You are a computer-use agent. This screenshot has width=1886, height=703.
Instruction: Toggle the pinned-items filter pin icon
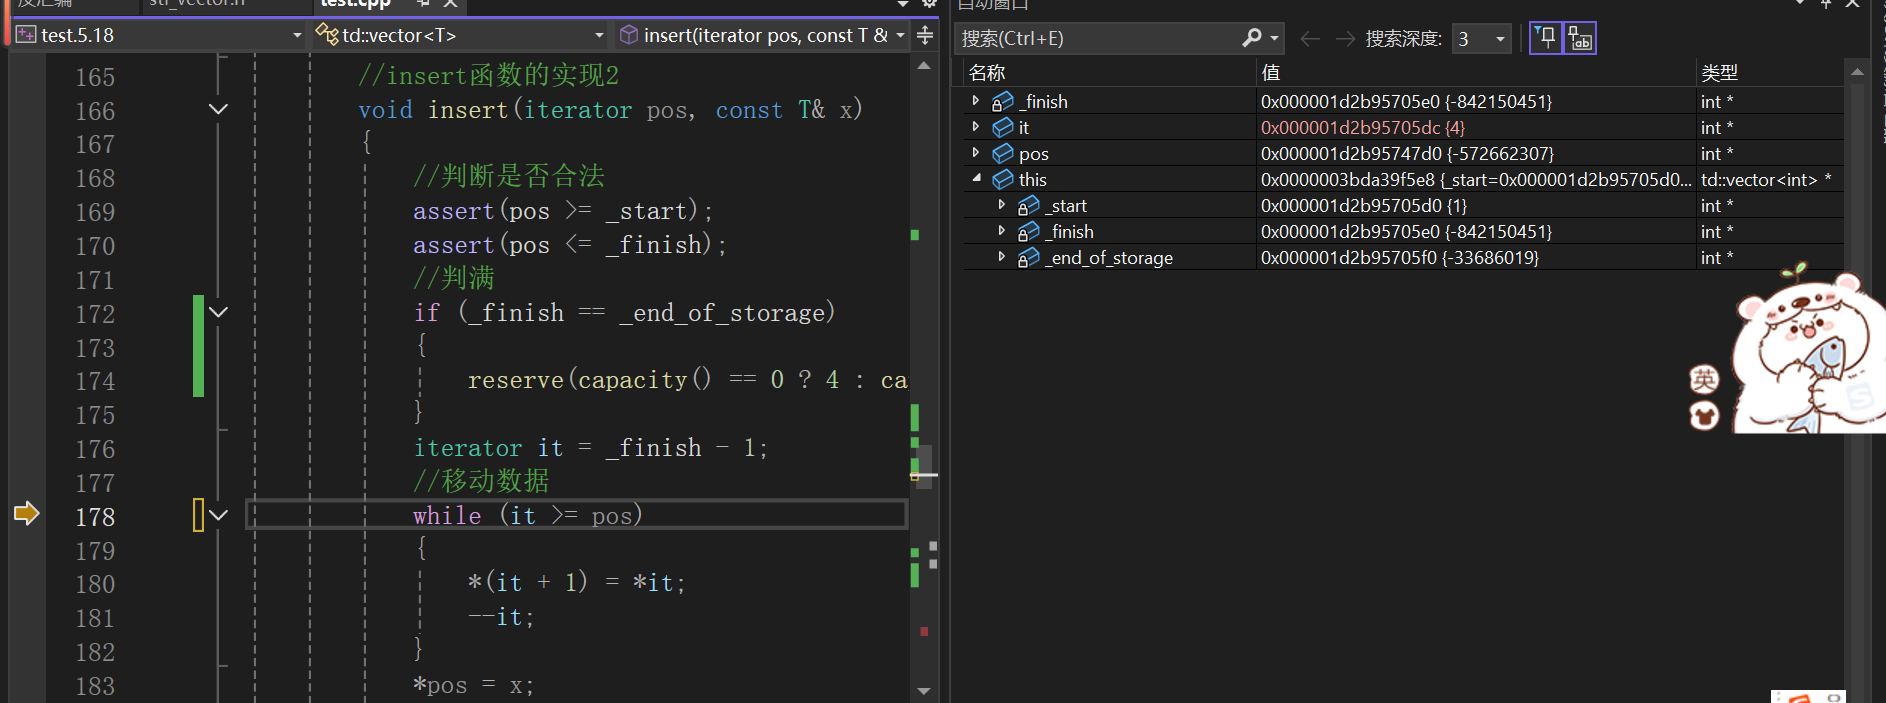(x=1546, y=38)
